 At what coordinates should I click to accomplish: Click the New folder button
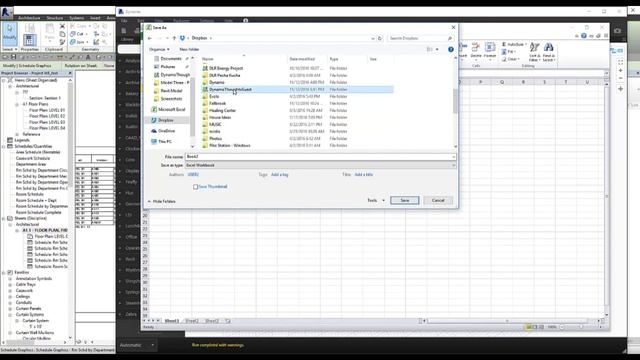(x=189, y=49)
